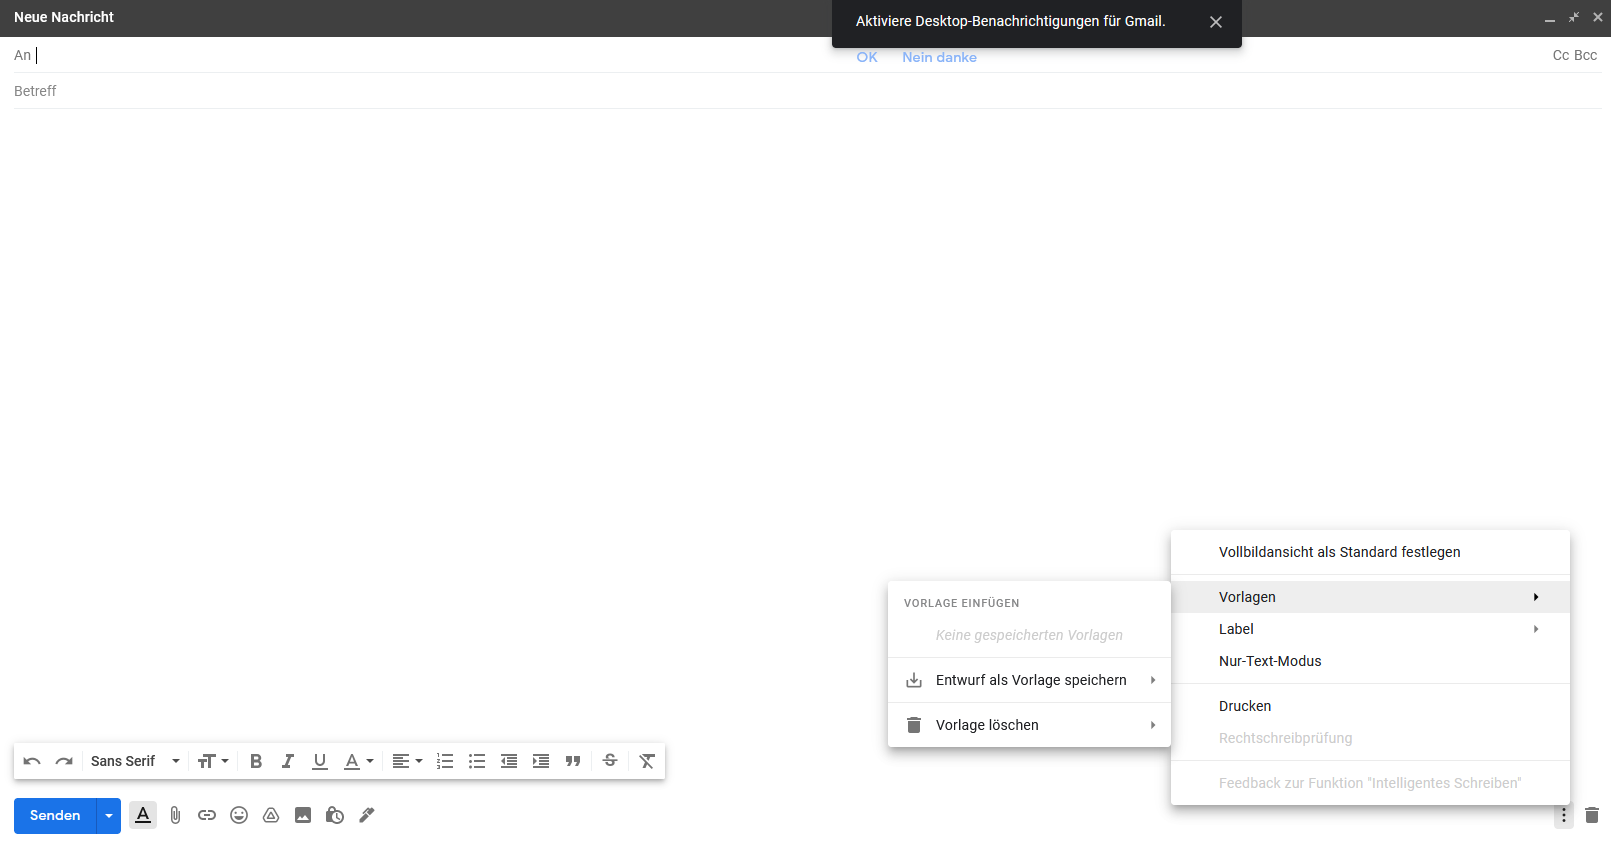Image resolution: width=1611 pixels, height=842 pixels.
Task: Decrease the indent level
Action: coord(509,761)
